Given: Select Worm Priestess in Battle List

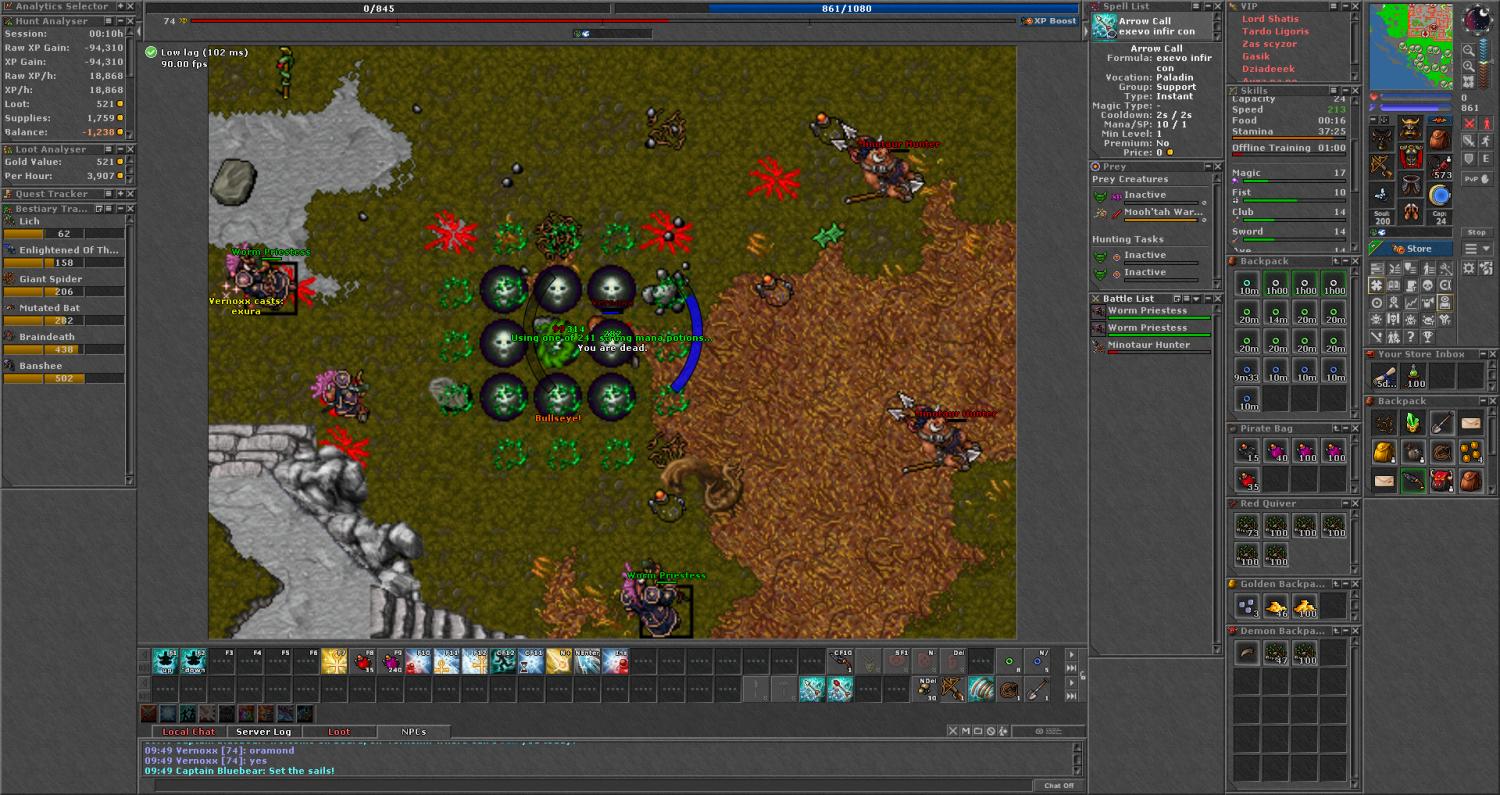Looking at the screenshot, I should 1147,311.
